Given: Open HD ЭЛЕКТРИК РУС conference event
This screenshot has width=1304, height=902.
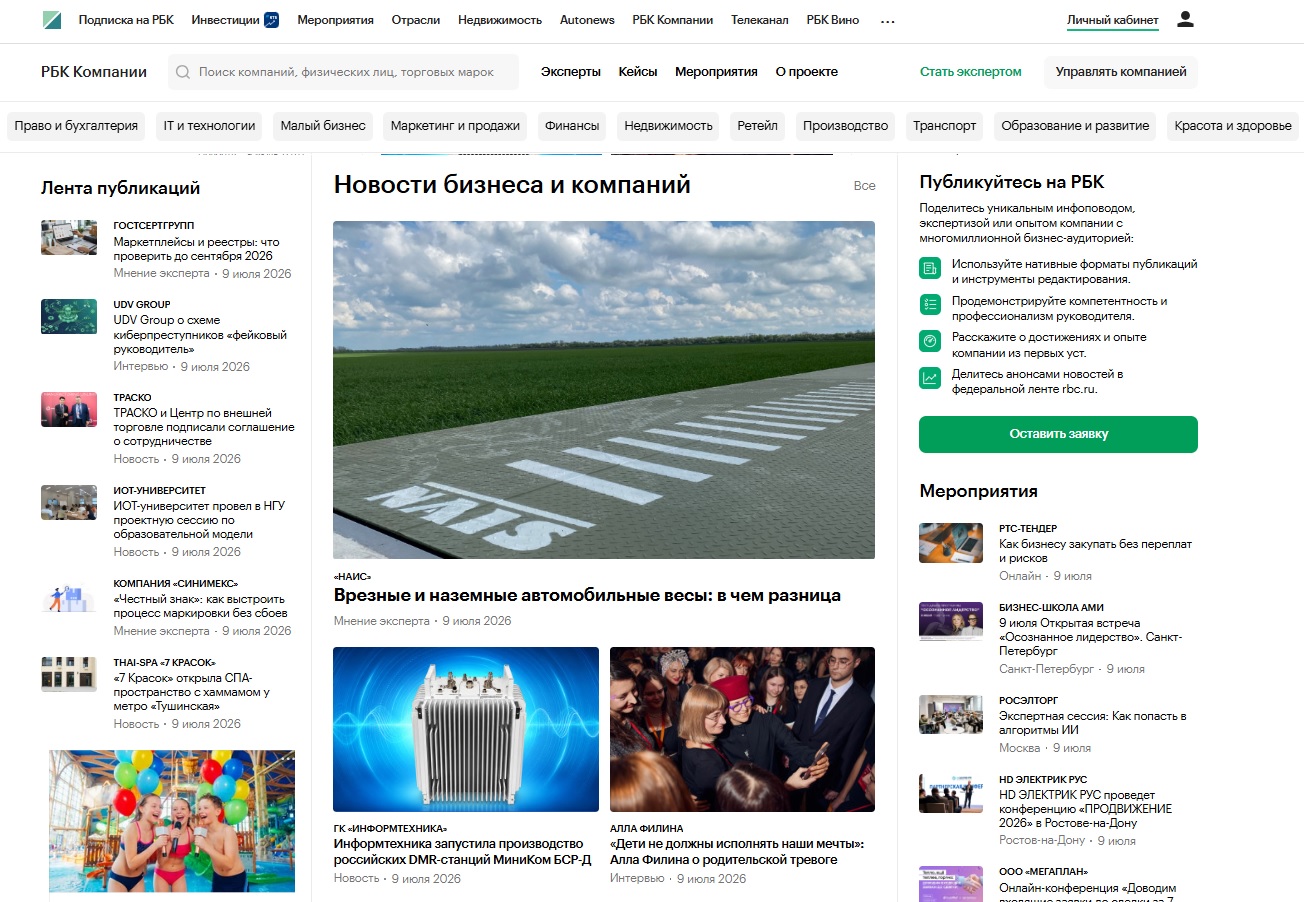Looking at the screenshot, I should 1086,809.
